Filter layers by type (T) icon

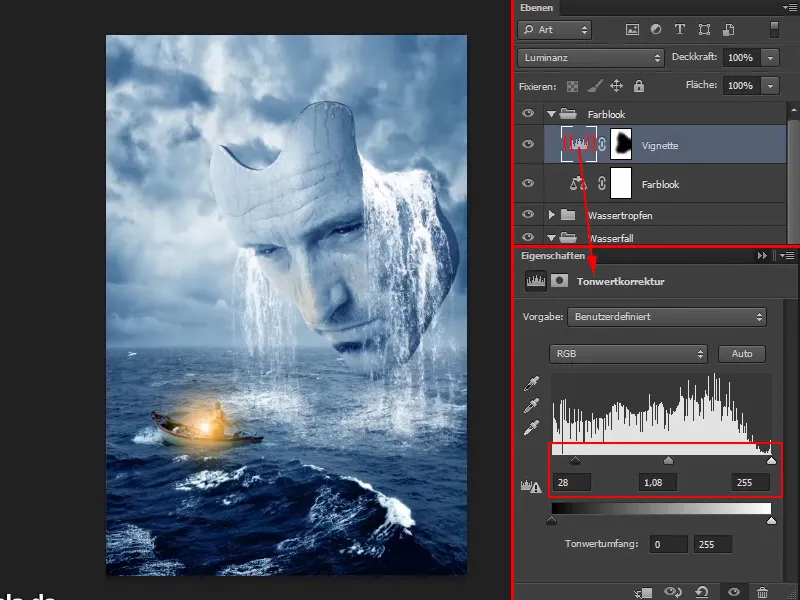pos(680,30)
